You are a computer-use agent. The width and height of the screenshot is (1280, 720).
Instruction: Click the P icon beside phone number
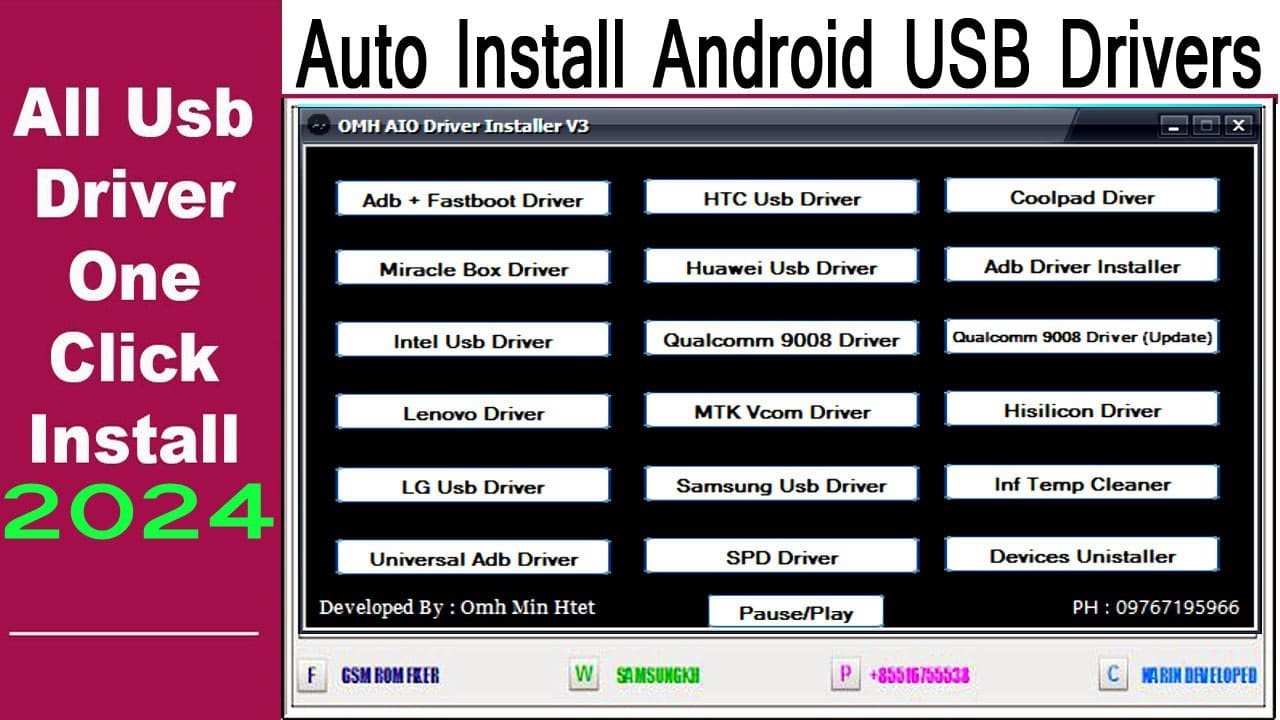[845, 674]
